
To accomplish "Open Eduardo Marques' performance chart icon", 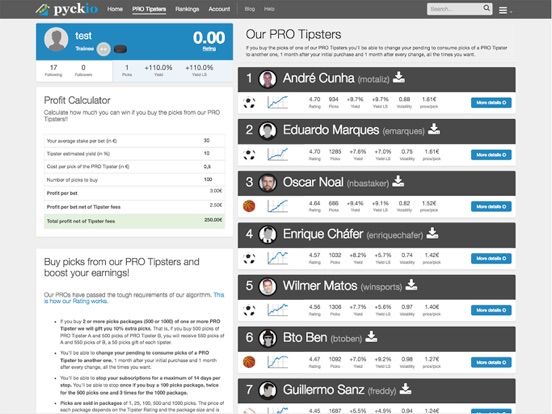I will coord(277,155).
